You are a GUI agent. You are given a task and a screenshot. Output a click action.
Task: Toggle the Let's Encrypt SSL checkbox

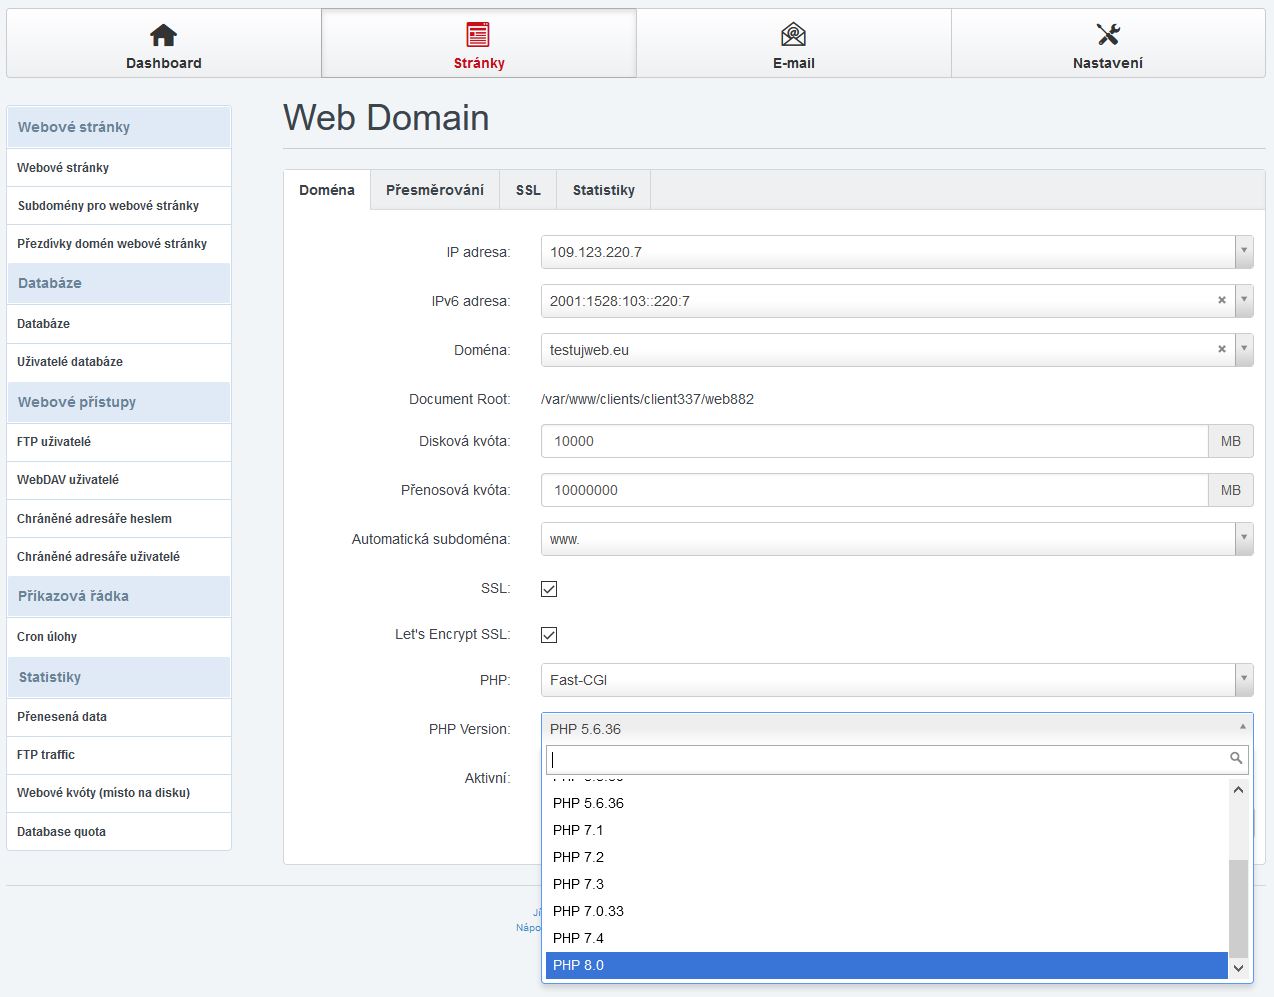pos(549,635)
